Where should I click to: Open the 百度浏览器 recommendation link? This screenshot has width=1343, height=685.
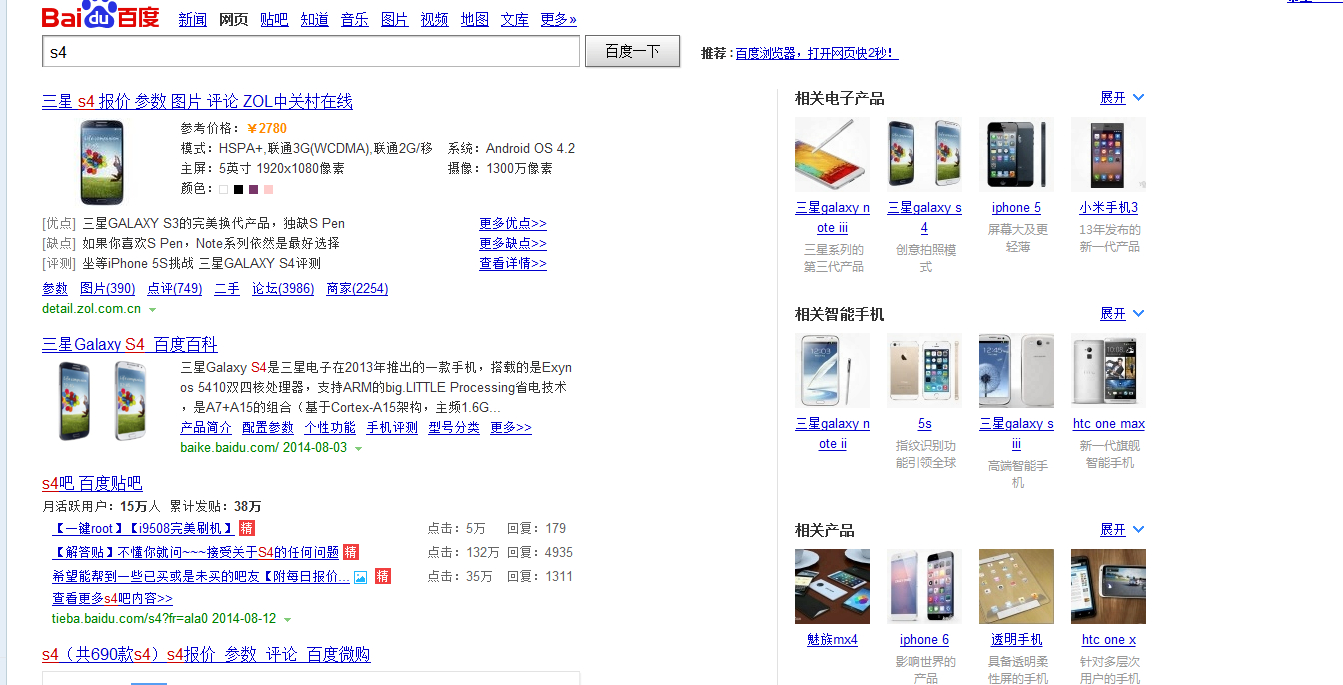point(817,53)
